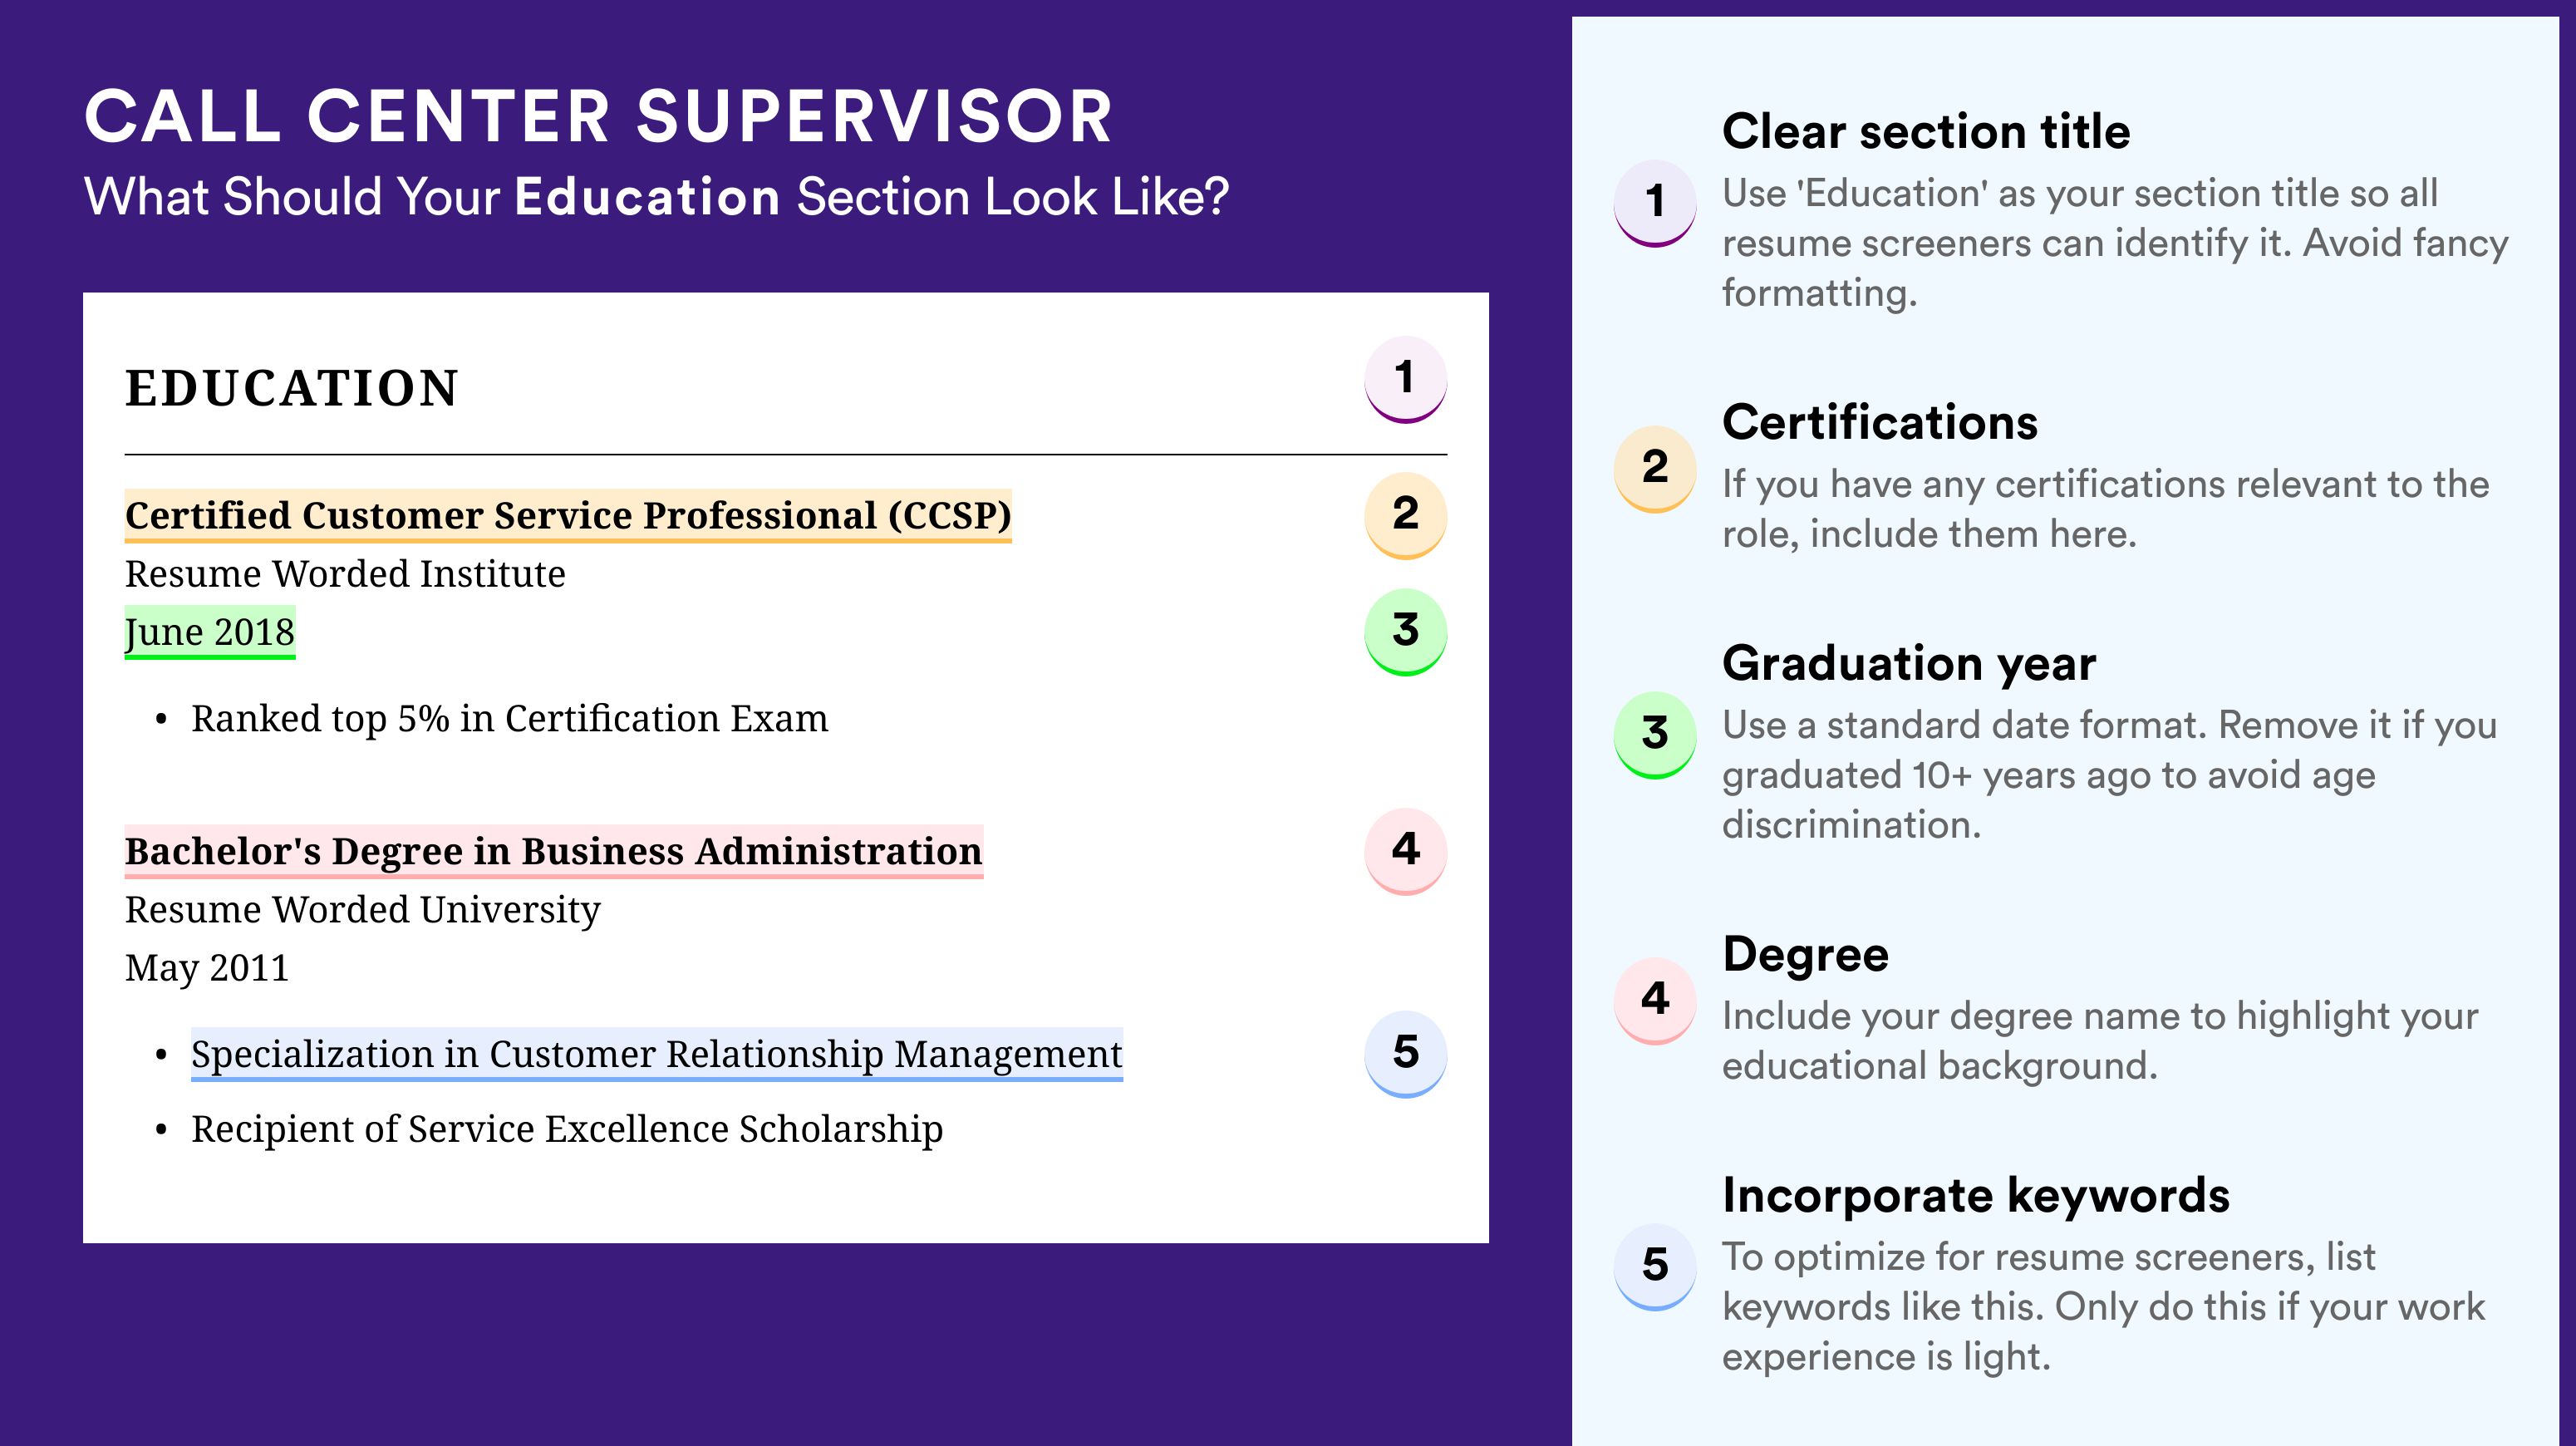The image size is (2576, 1446).
Task: Click the Clear section title heading
Action: [x=1926, y=131]
